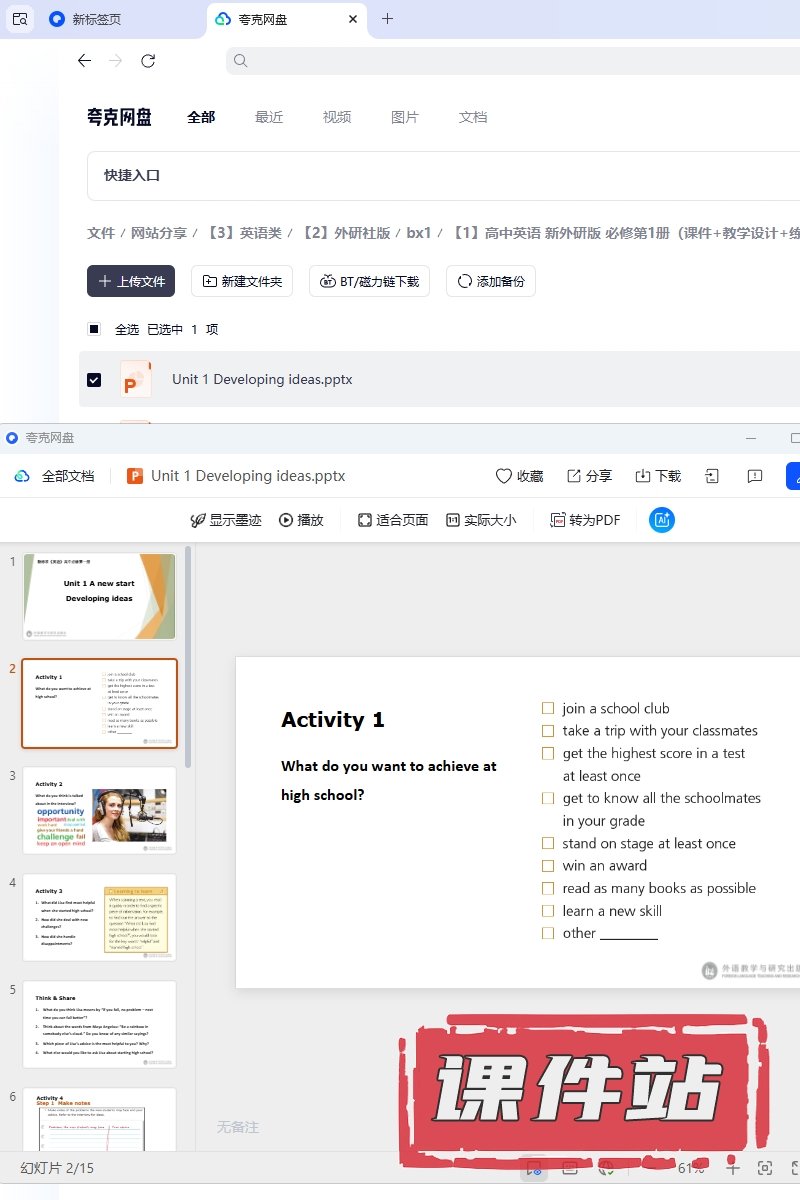Uncheck Unit 1 Developing ideas.pptx checkbox
Screen dimensions: 800x1200
(94, 380)
